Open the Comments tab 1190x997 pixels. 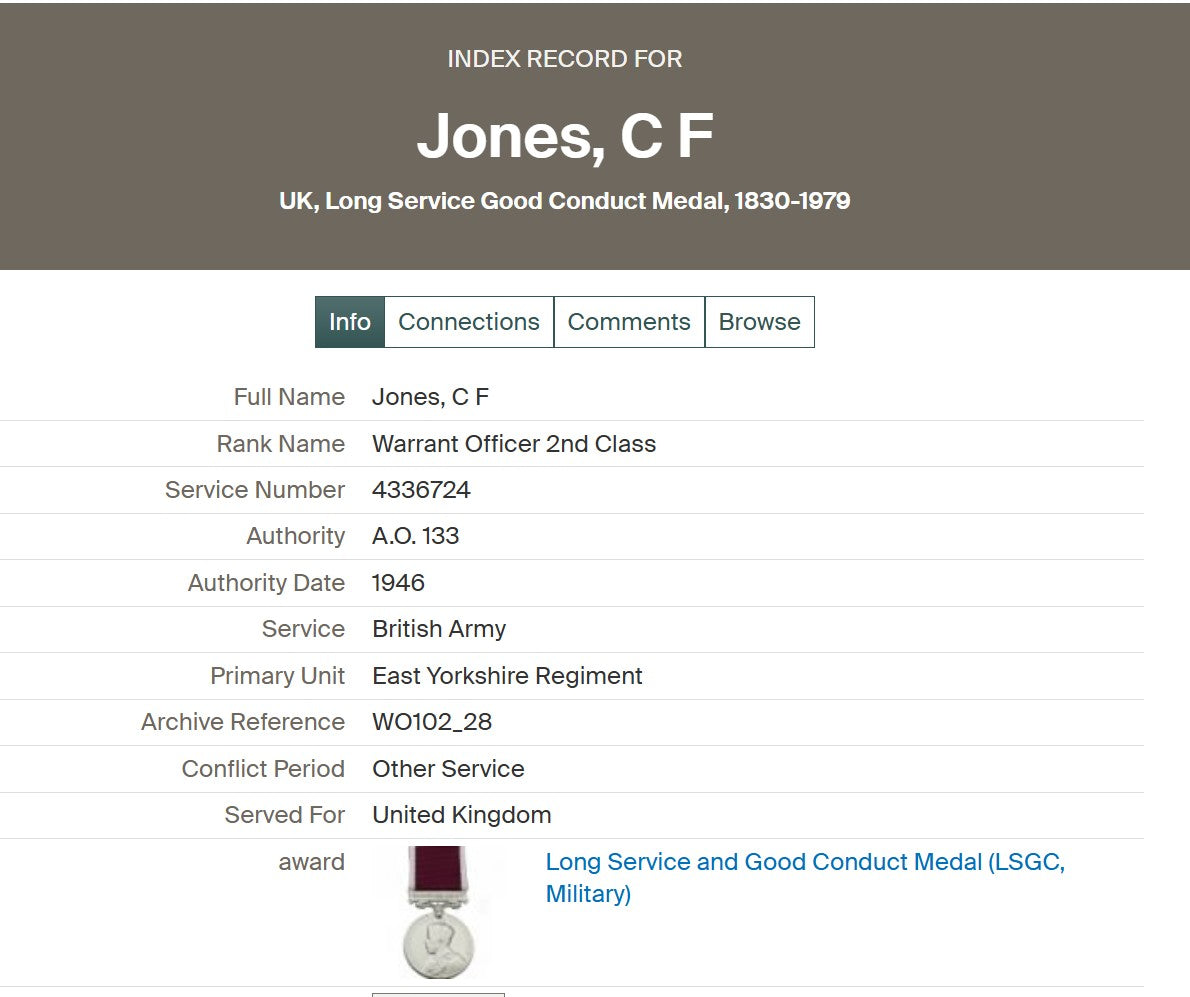(x=629, y=322)
